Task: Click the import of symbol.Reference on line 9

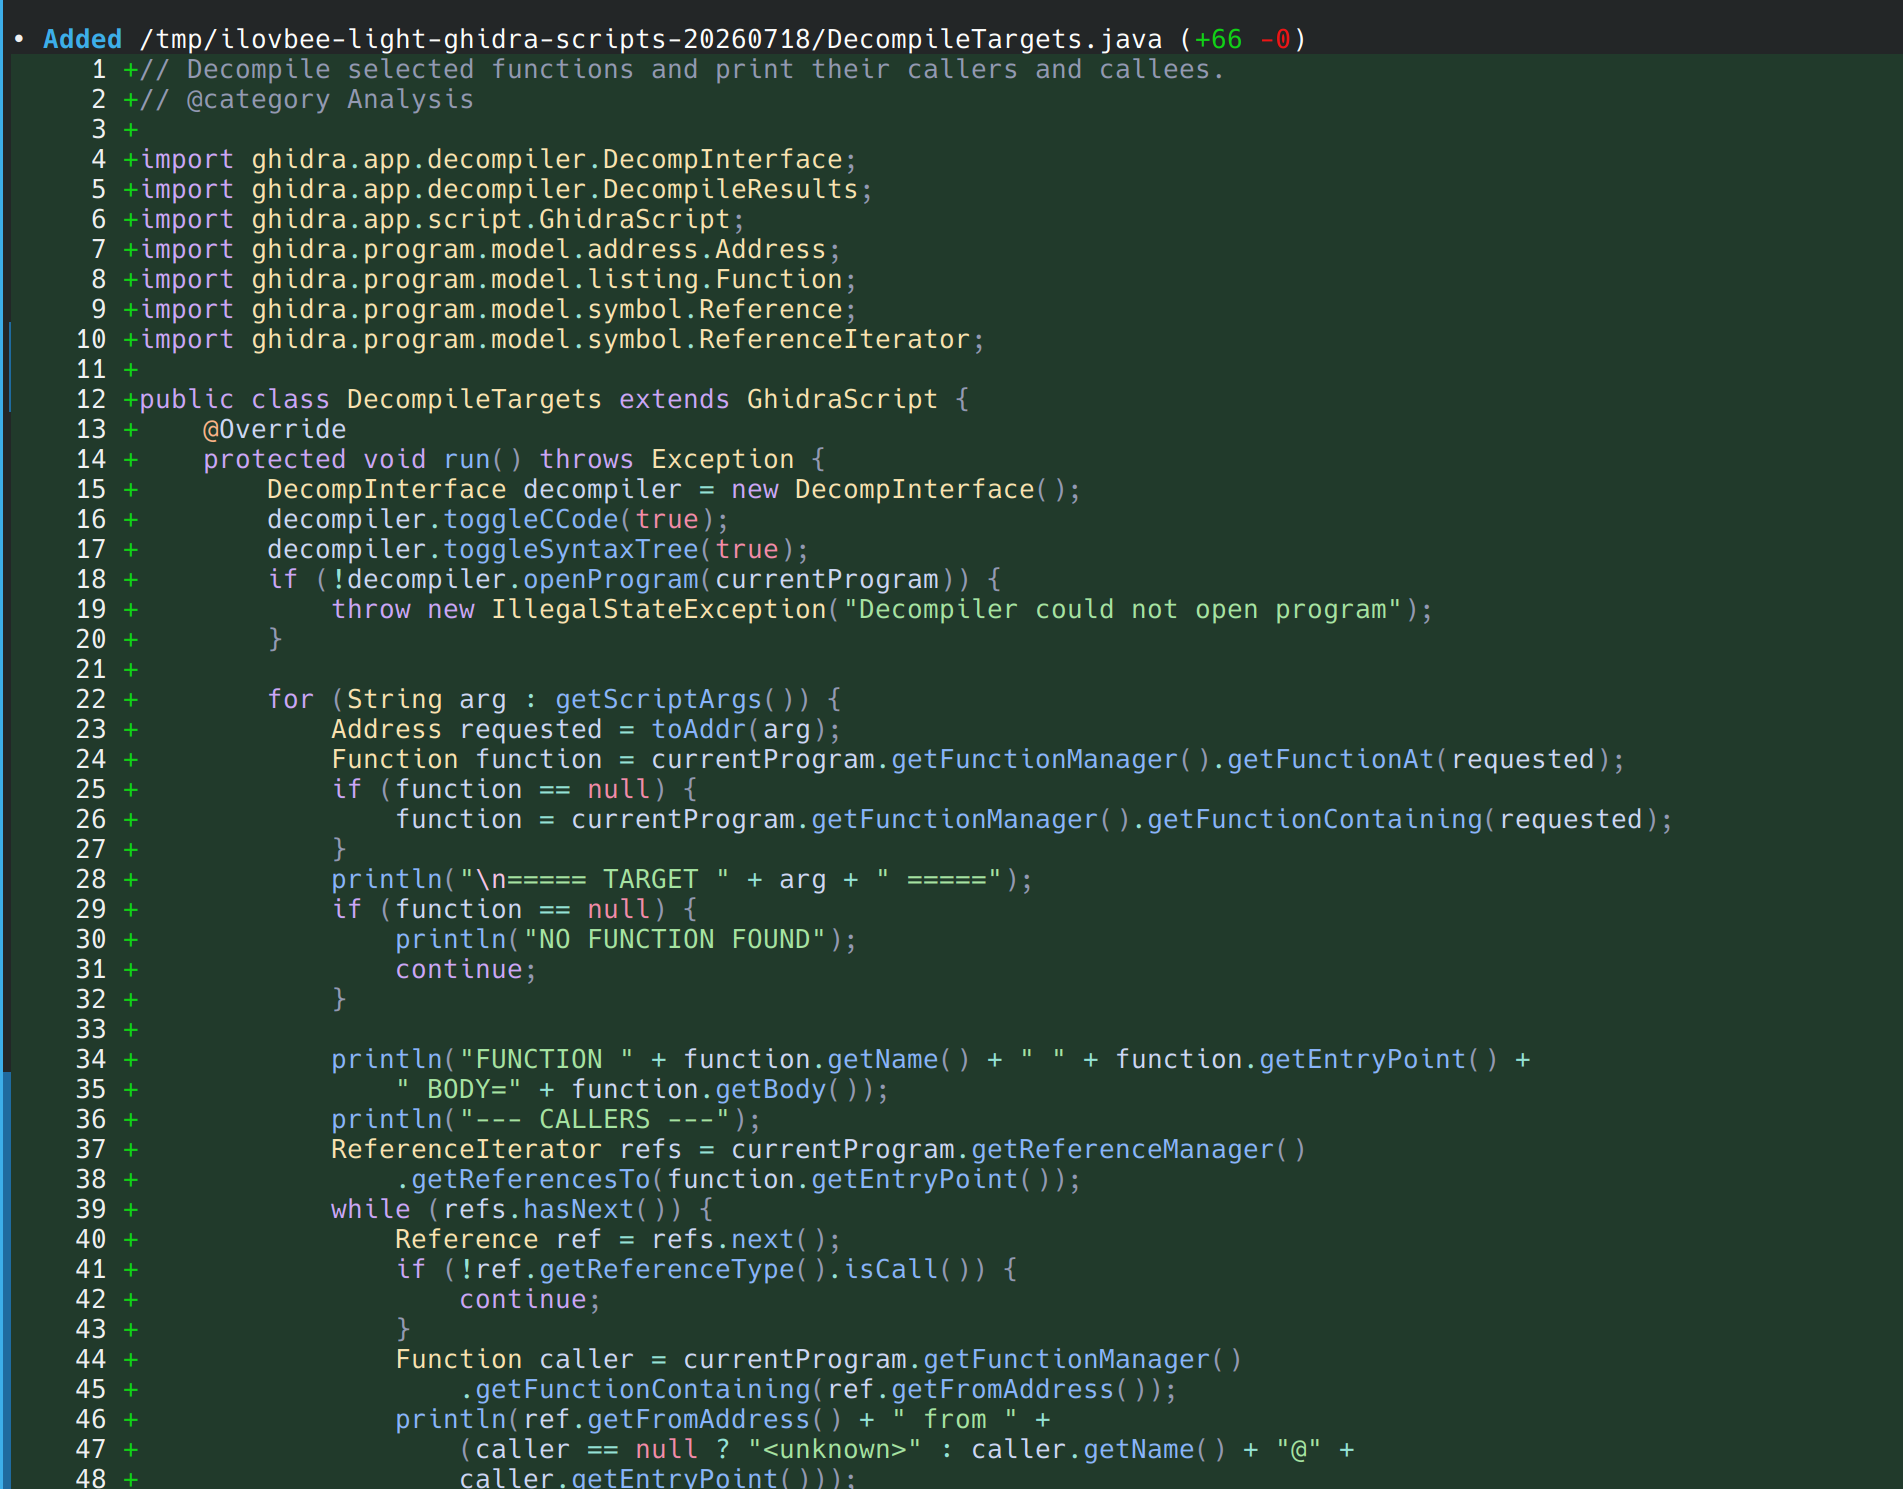Action: (498, 309)
